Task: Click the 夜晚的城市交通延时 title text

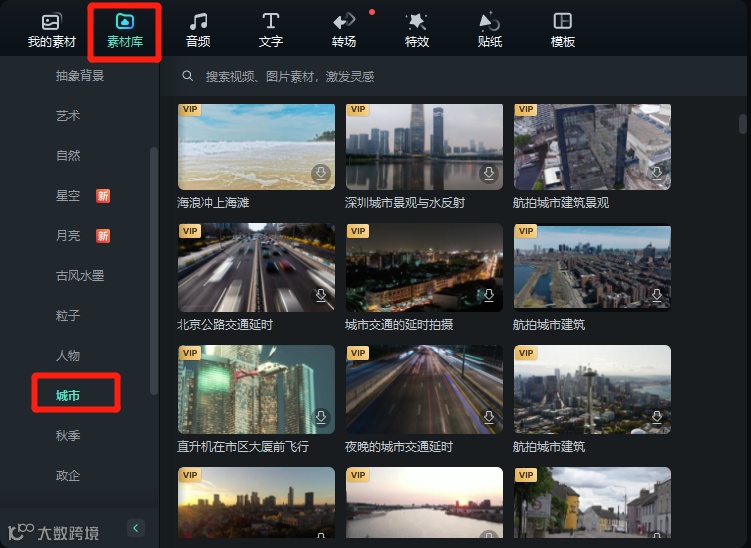Action: (398, 447)
